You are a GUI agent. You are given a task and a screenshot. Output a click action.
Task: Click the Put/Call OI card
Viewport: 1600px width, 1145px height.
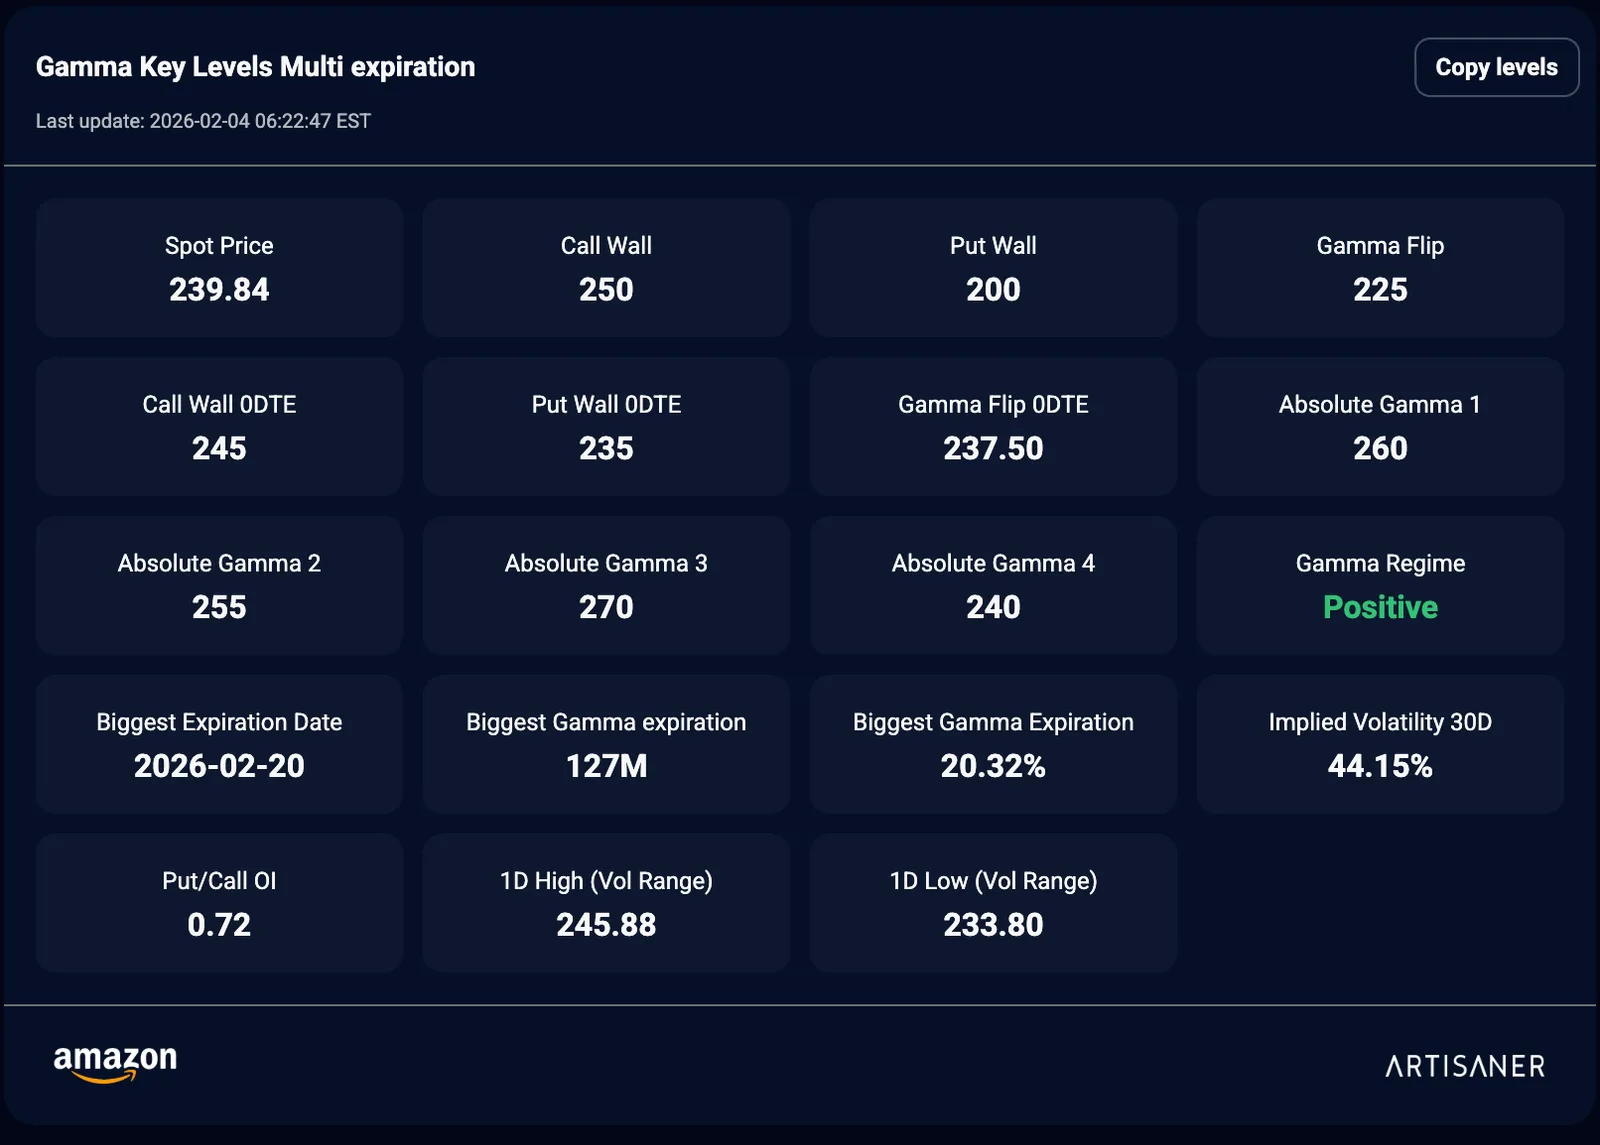click(x=219, y=903)
